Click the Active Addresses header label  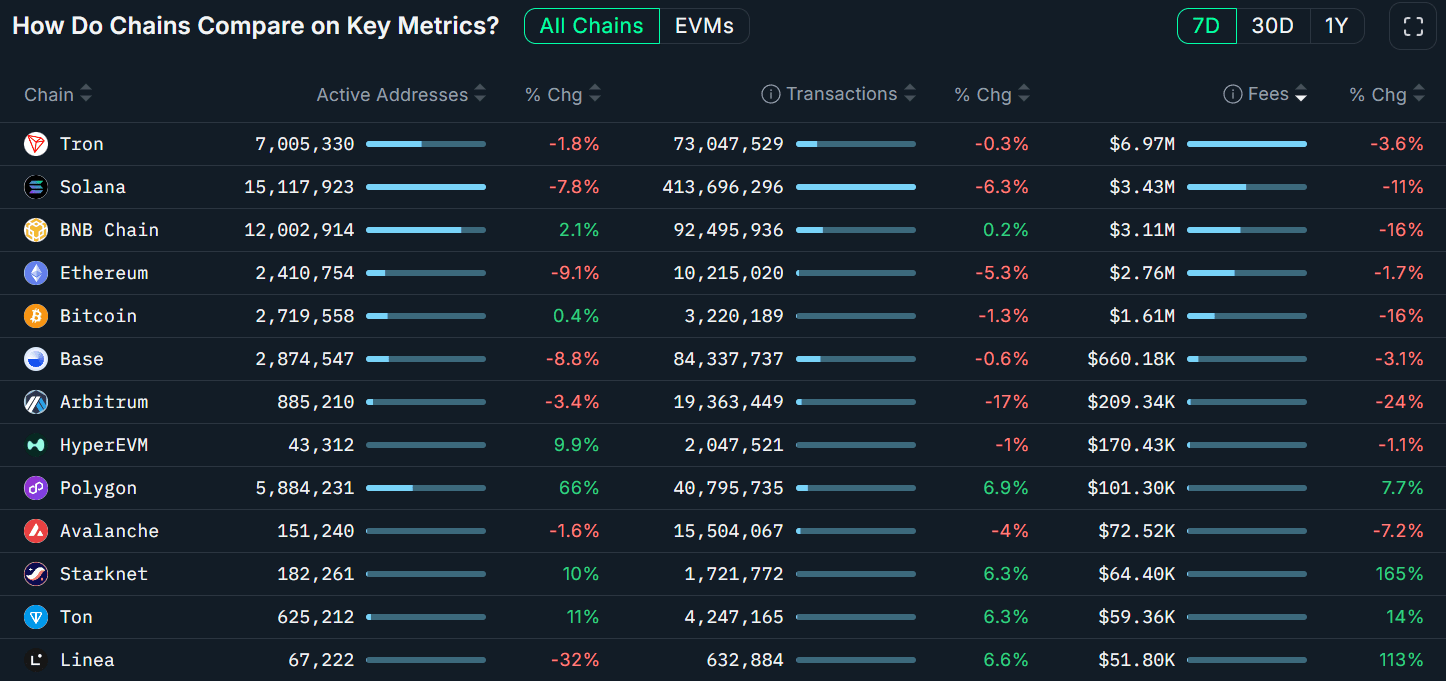click(392, 94)
